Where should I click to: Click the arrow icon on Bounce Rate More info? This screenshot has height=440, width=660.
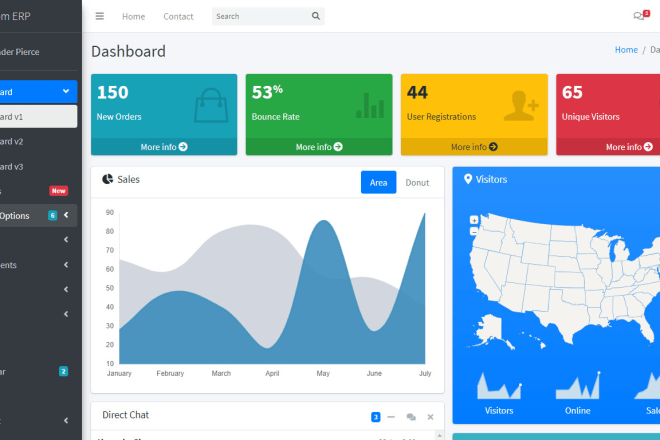point(338,147)
